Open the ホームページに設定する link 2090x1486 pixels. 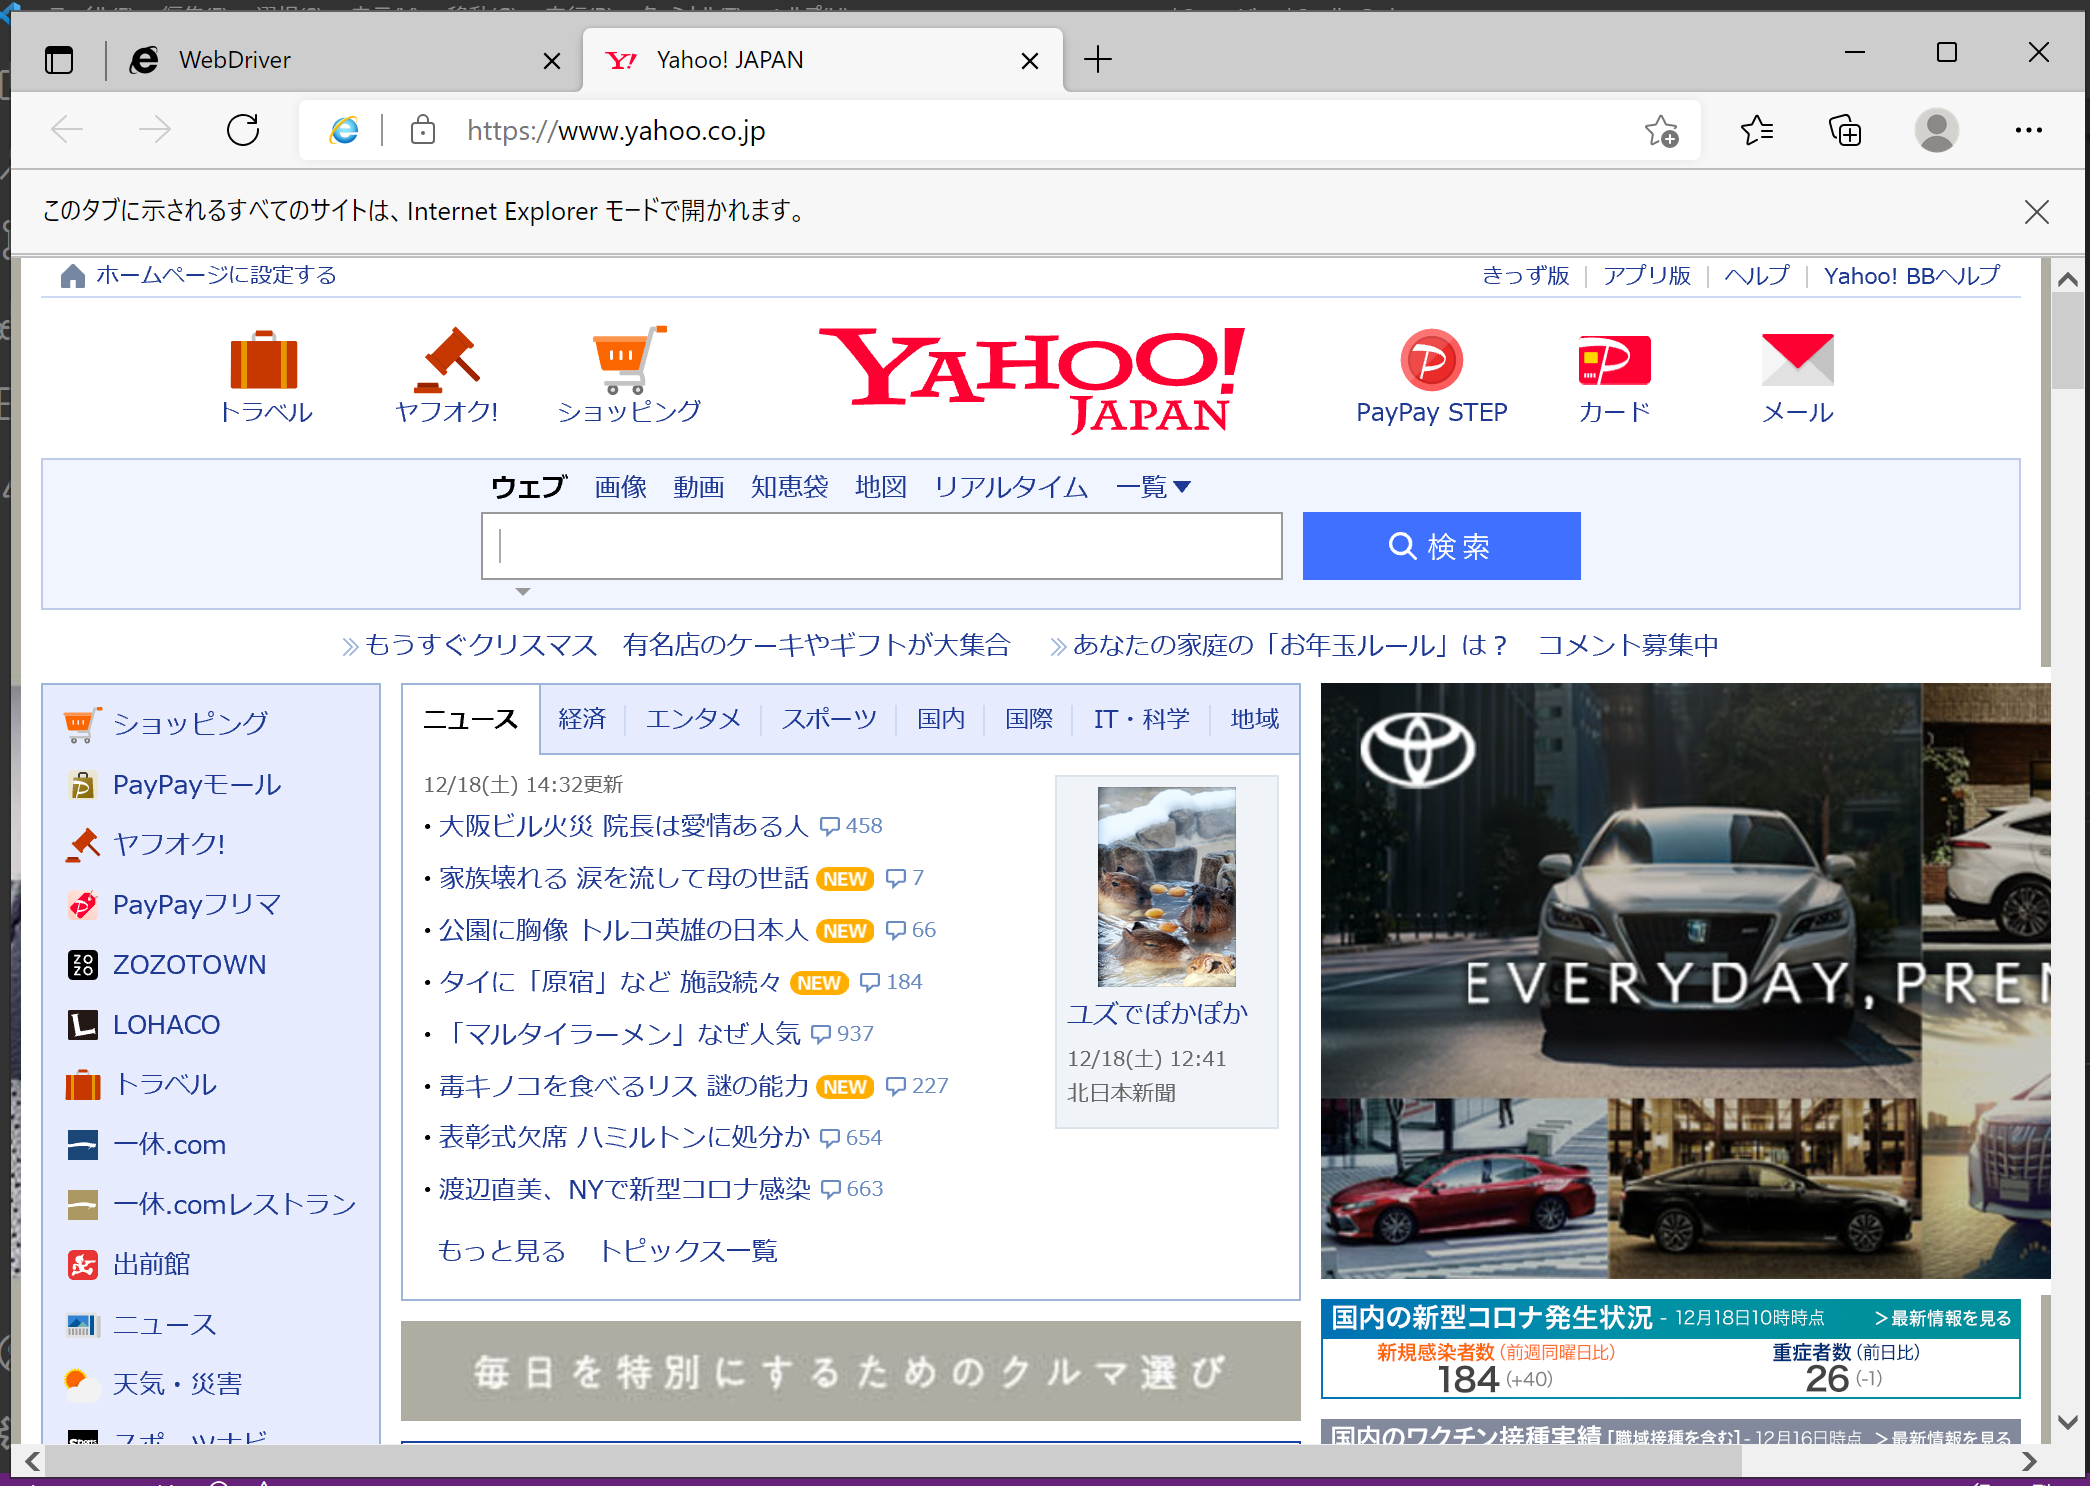click(x=216, y=275)
